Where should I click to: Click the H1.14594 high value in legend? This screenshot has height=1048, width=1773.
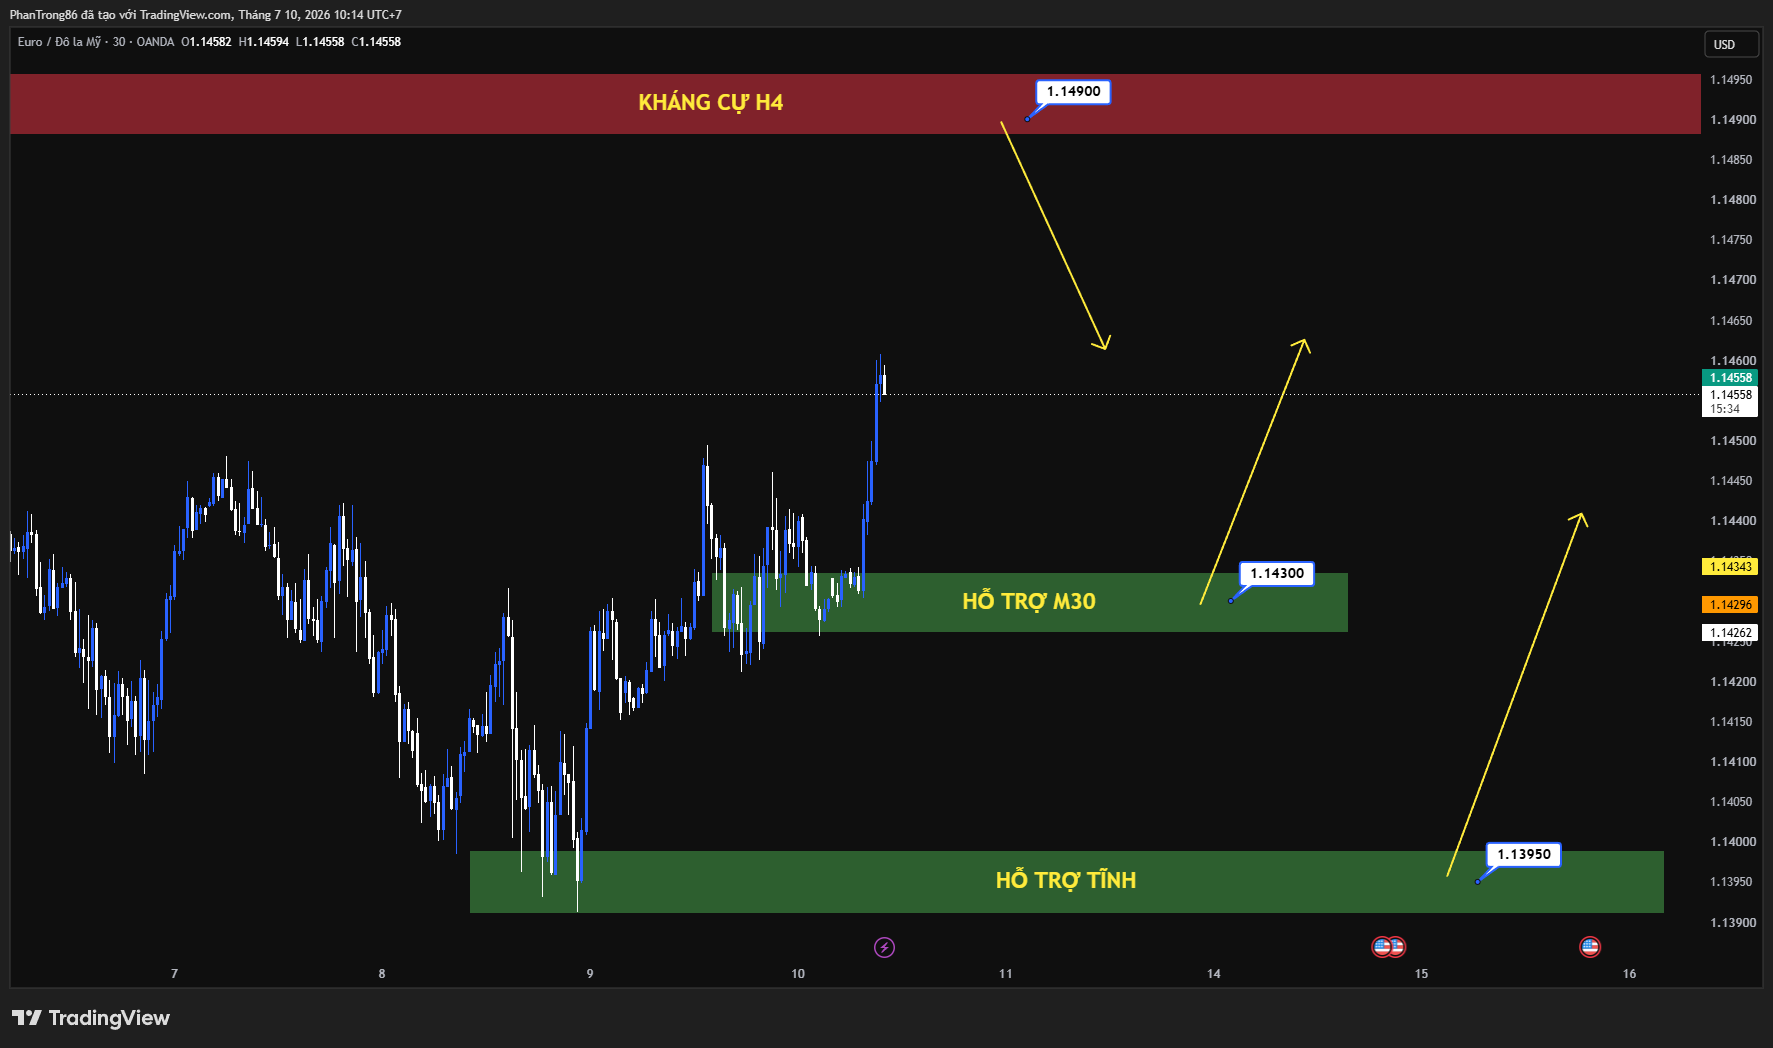(264, 42)
